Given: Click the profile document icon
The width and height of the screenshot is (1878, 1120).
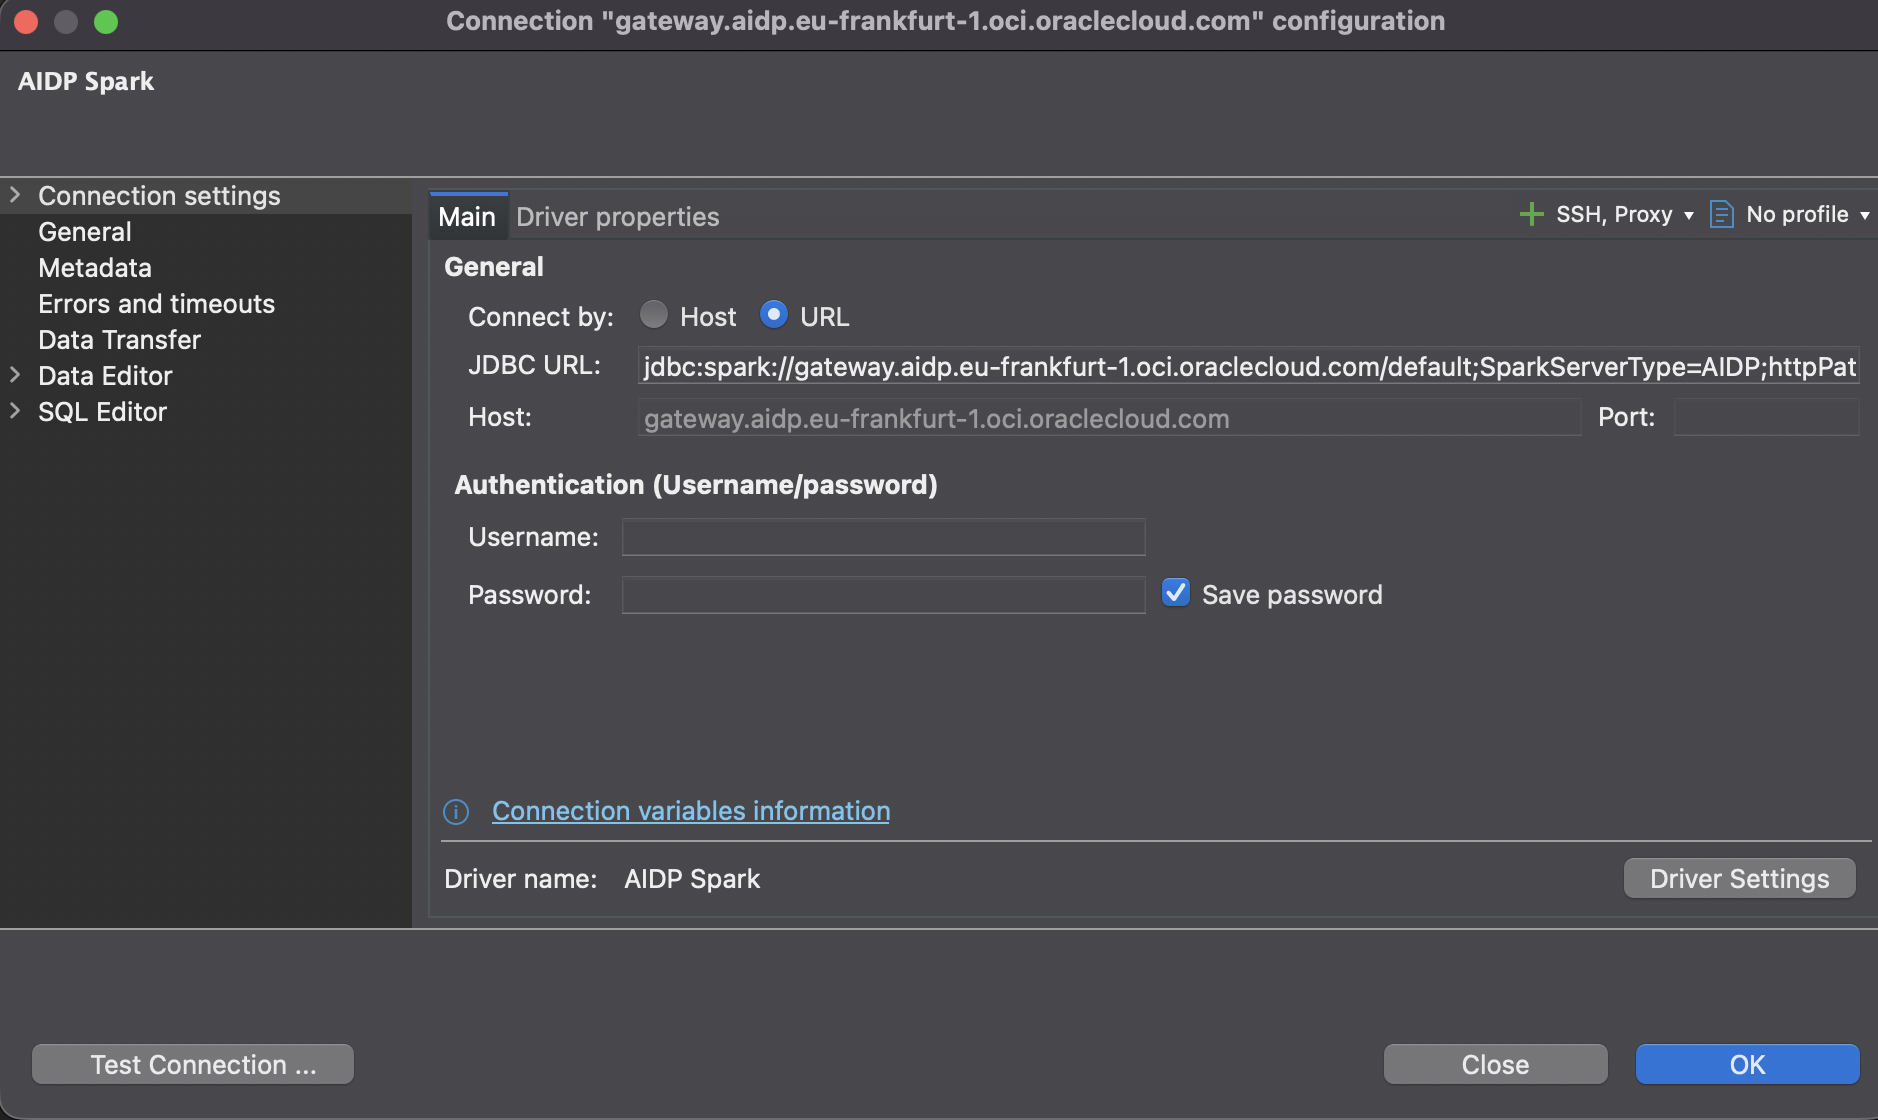Looking at the screenshot, I should 1721,215.
